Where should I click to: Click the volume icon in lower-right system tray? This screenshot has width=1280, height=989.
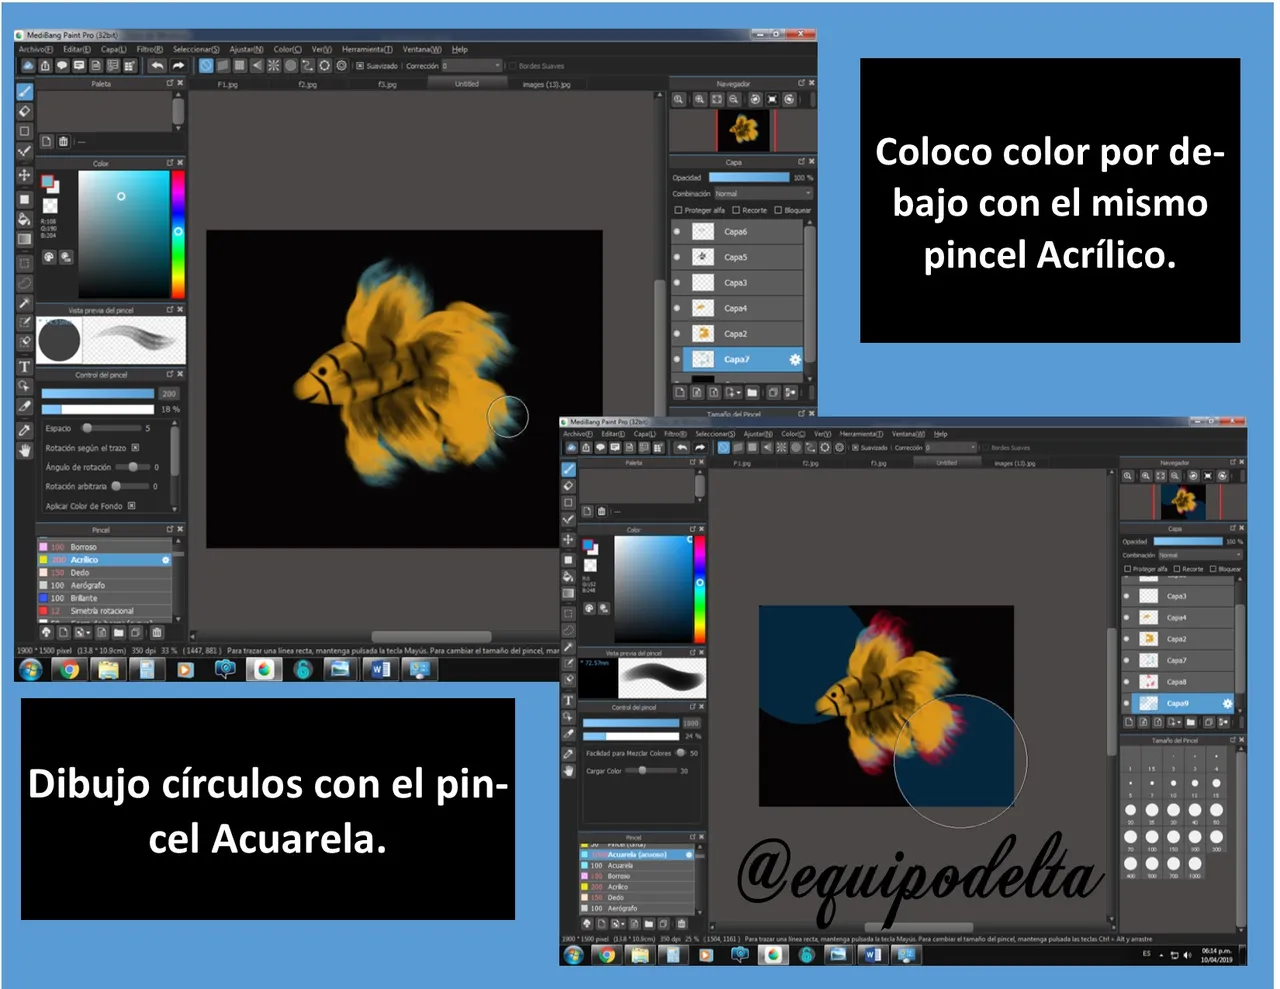coord(1186,955)
